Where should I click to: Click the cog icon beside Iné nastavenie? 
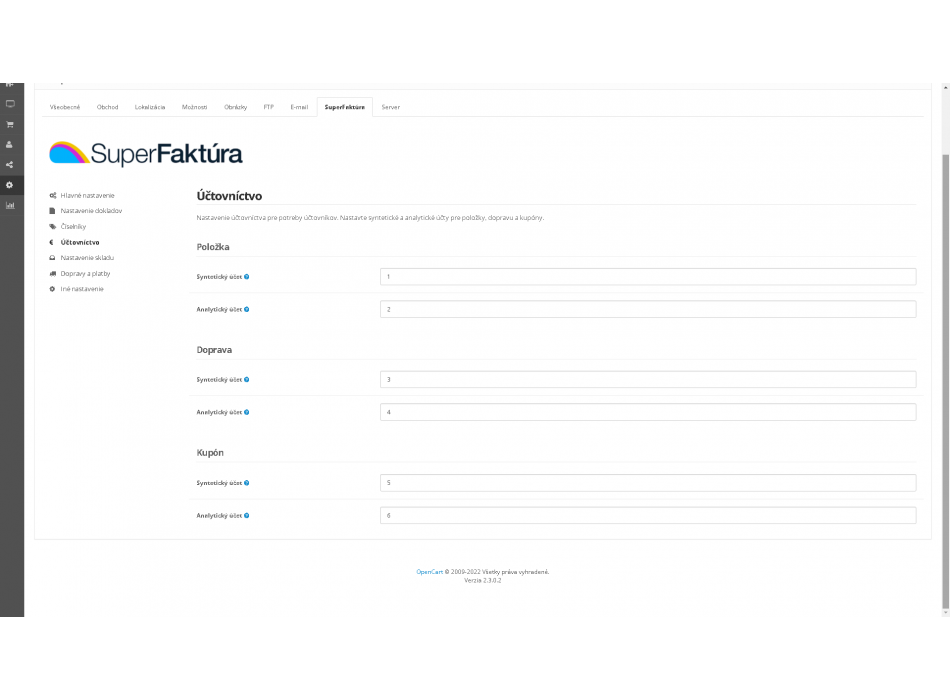tap(52, 289)
